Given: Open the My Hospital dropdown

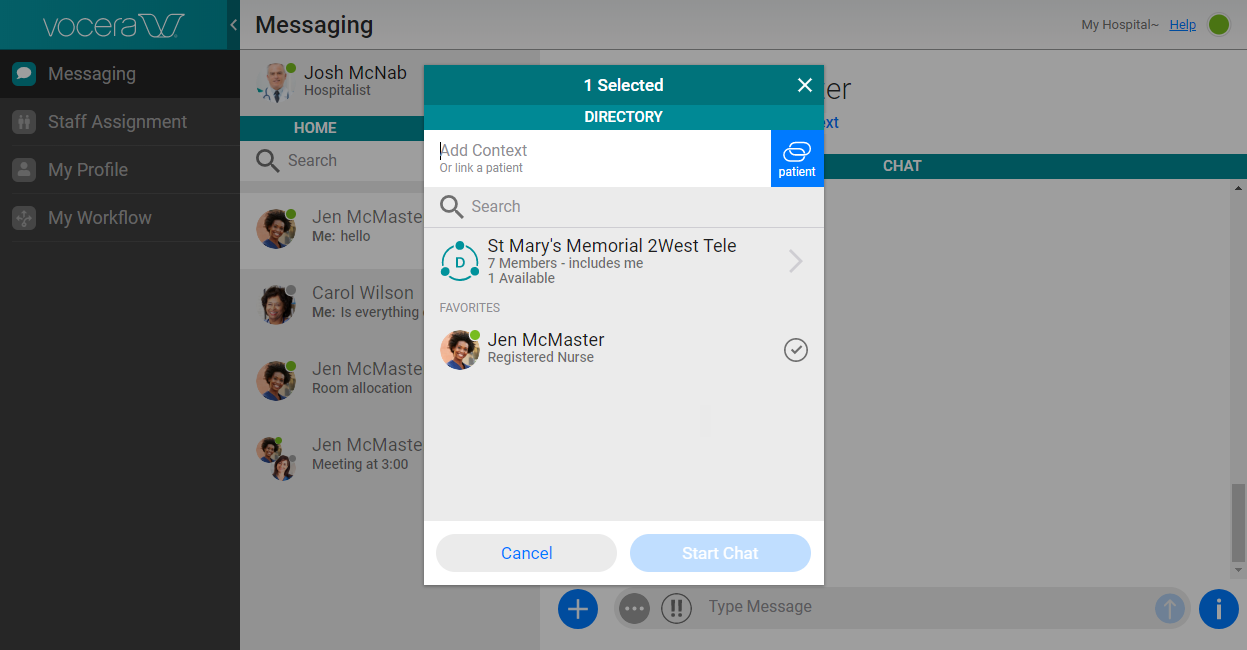Looking at the screenshot, I should (x=1119, y=25).
